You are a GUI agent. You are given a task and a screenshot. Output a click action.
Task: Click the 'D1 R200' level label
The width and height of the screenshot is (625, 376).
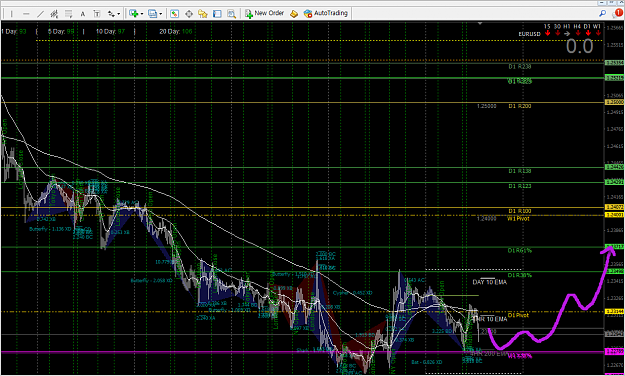520,106
